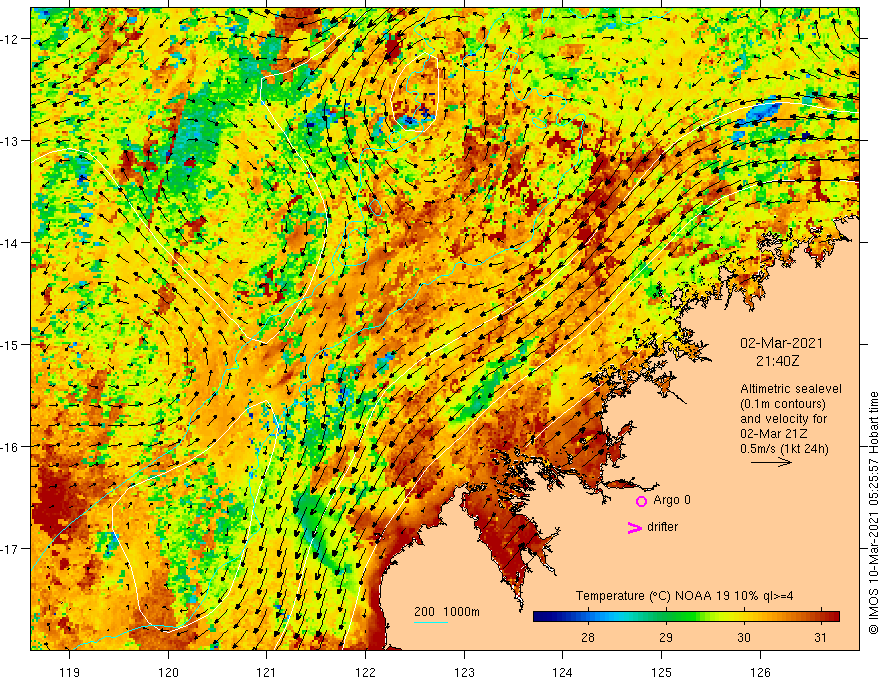Viewport: 880px width, 680px height.
Task: Click the 'Altimetric sealevel' caption line
Action: tap(791, 389)
